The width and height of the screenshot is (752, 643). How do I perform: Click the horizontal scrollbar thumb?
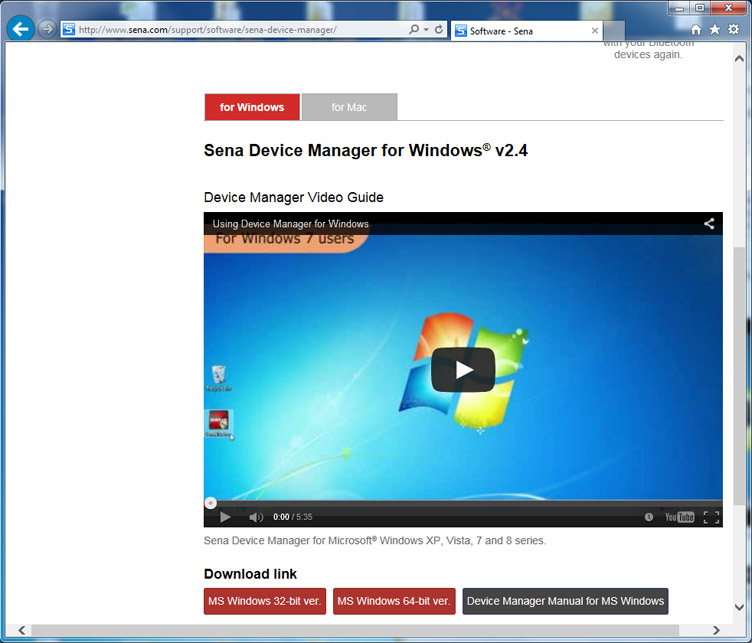[355, 630]
